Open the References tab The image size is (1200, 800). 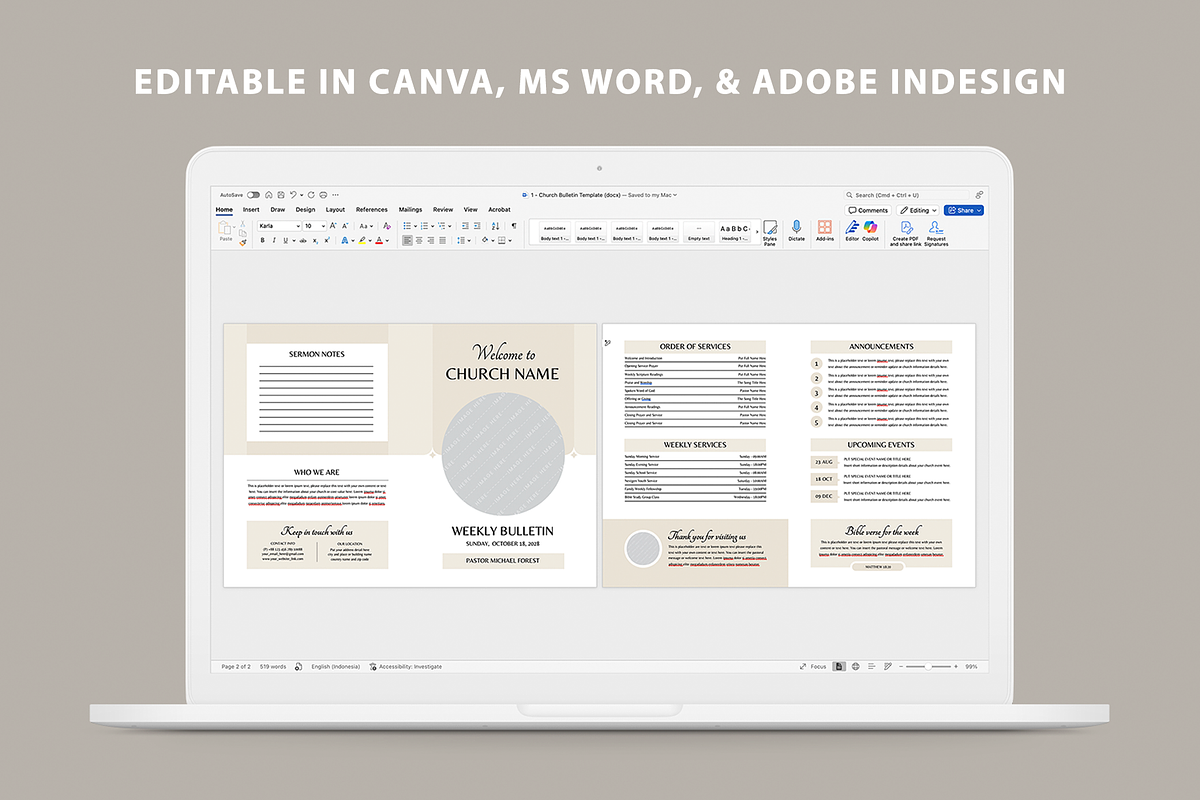pos(372,210)
